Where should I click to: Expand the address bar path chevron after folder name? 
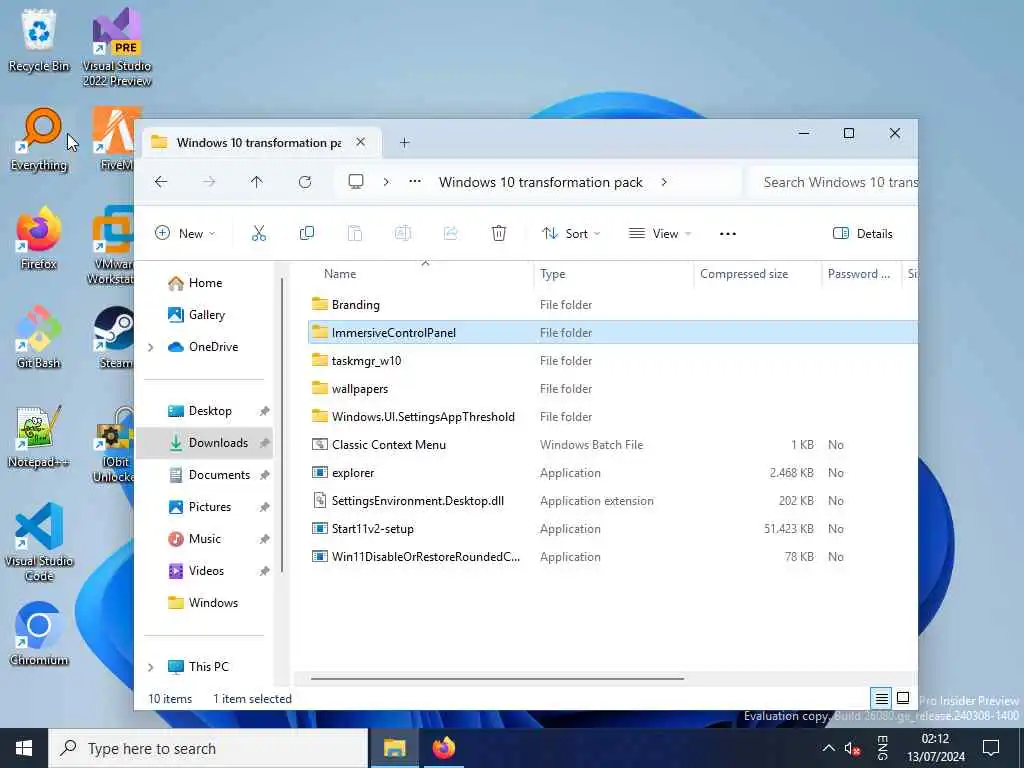[x=664, y=182]
